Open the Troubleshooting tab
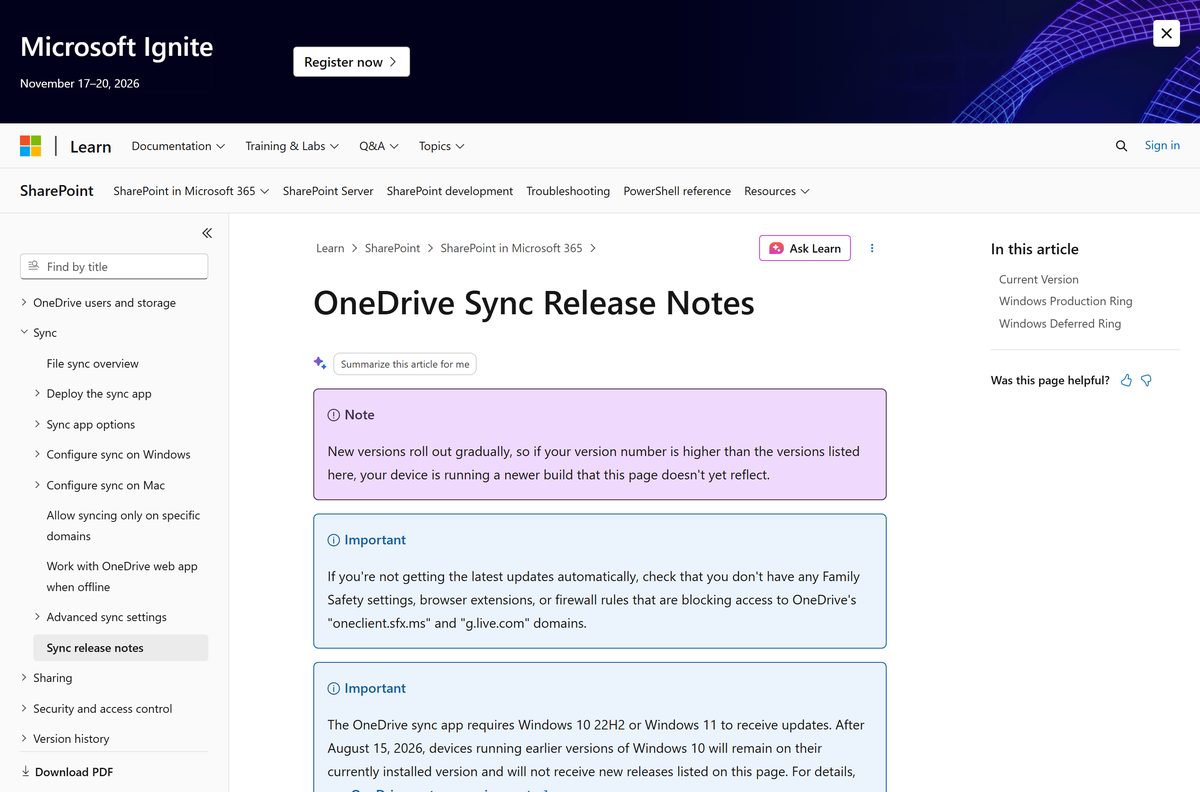This screenshot has height=792, width=1200. [568, 191]
